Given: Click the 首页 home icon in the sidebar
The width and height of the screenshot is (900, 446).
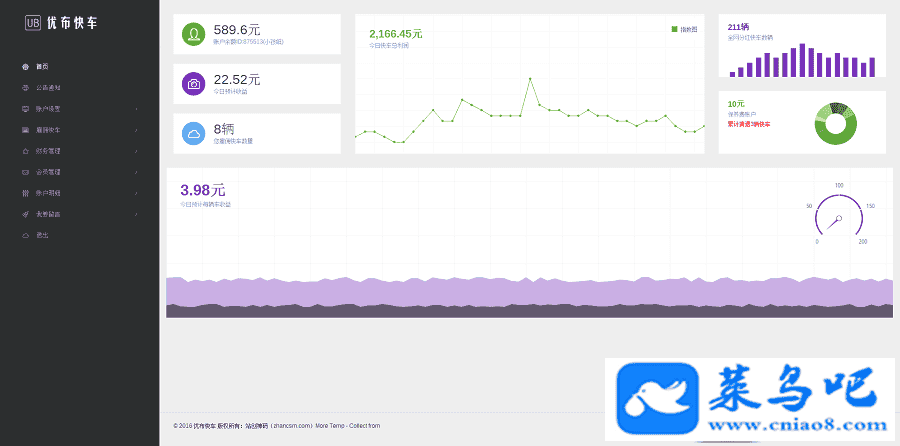Looking at the screenshot, I should [x=25, y=66].
